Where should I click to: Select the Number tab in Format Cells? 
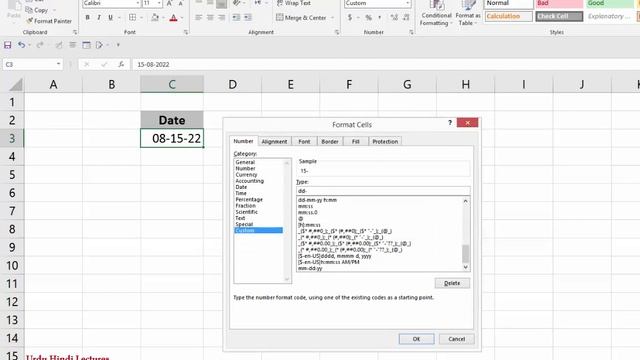pos(243,141)
